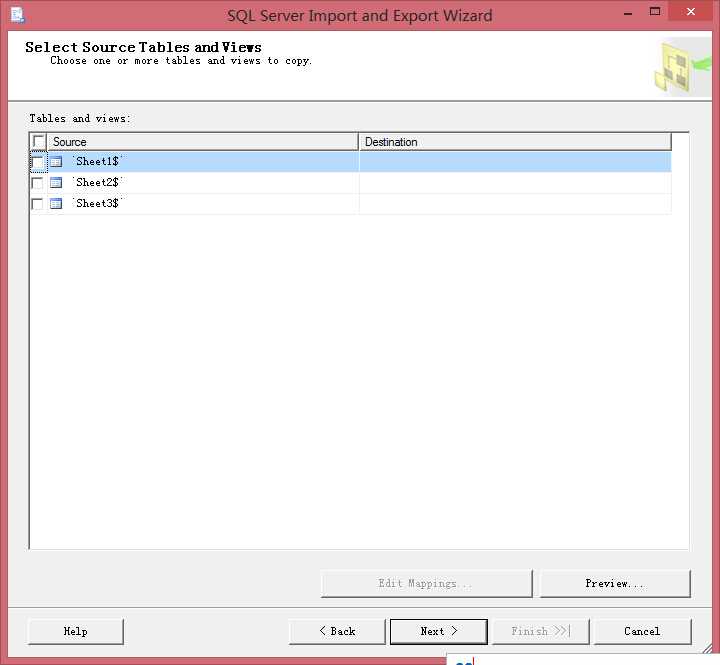Proceed with the Next button
The image size is (720, 665).
tap(439, 631)
